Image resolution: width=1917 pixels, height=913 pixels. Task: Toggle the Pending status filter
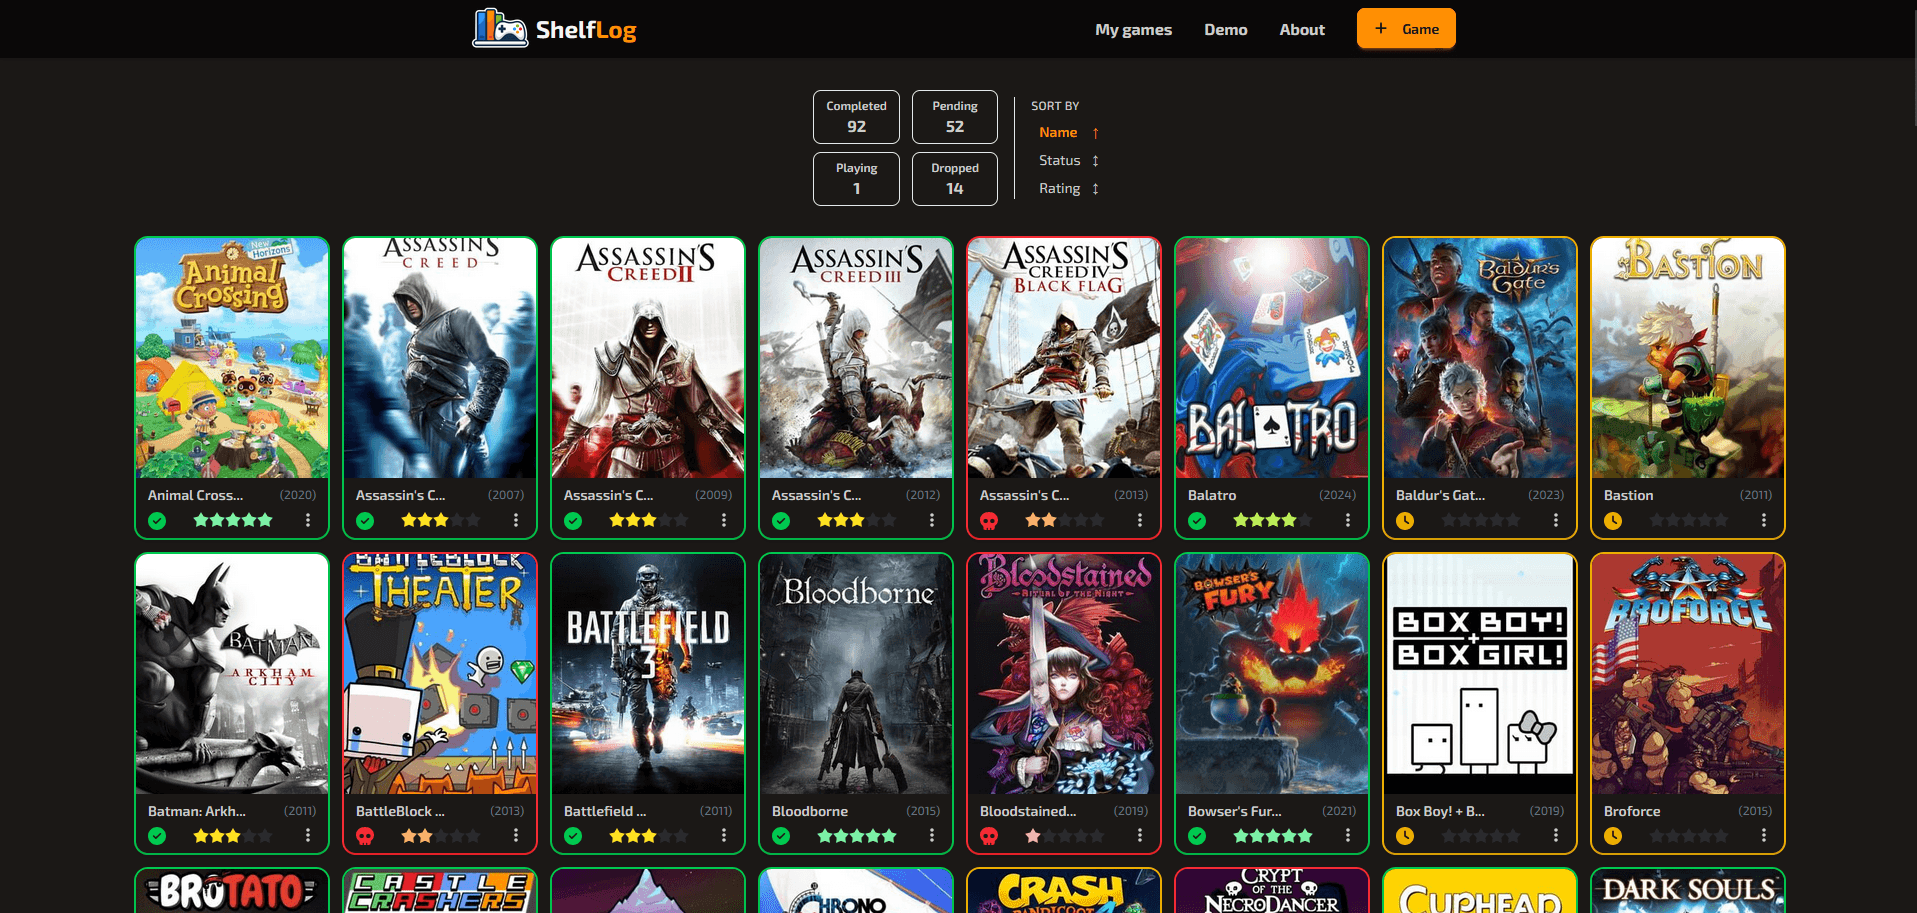click(954, 117)
